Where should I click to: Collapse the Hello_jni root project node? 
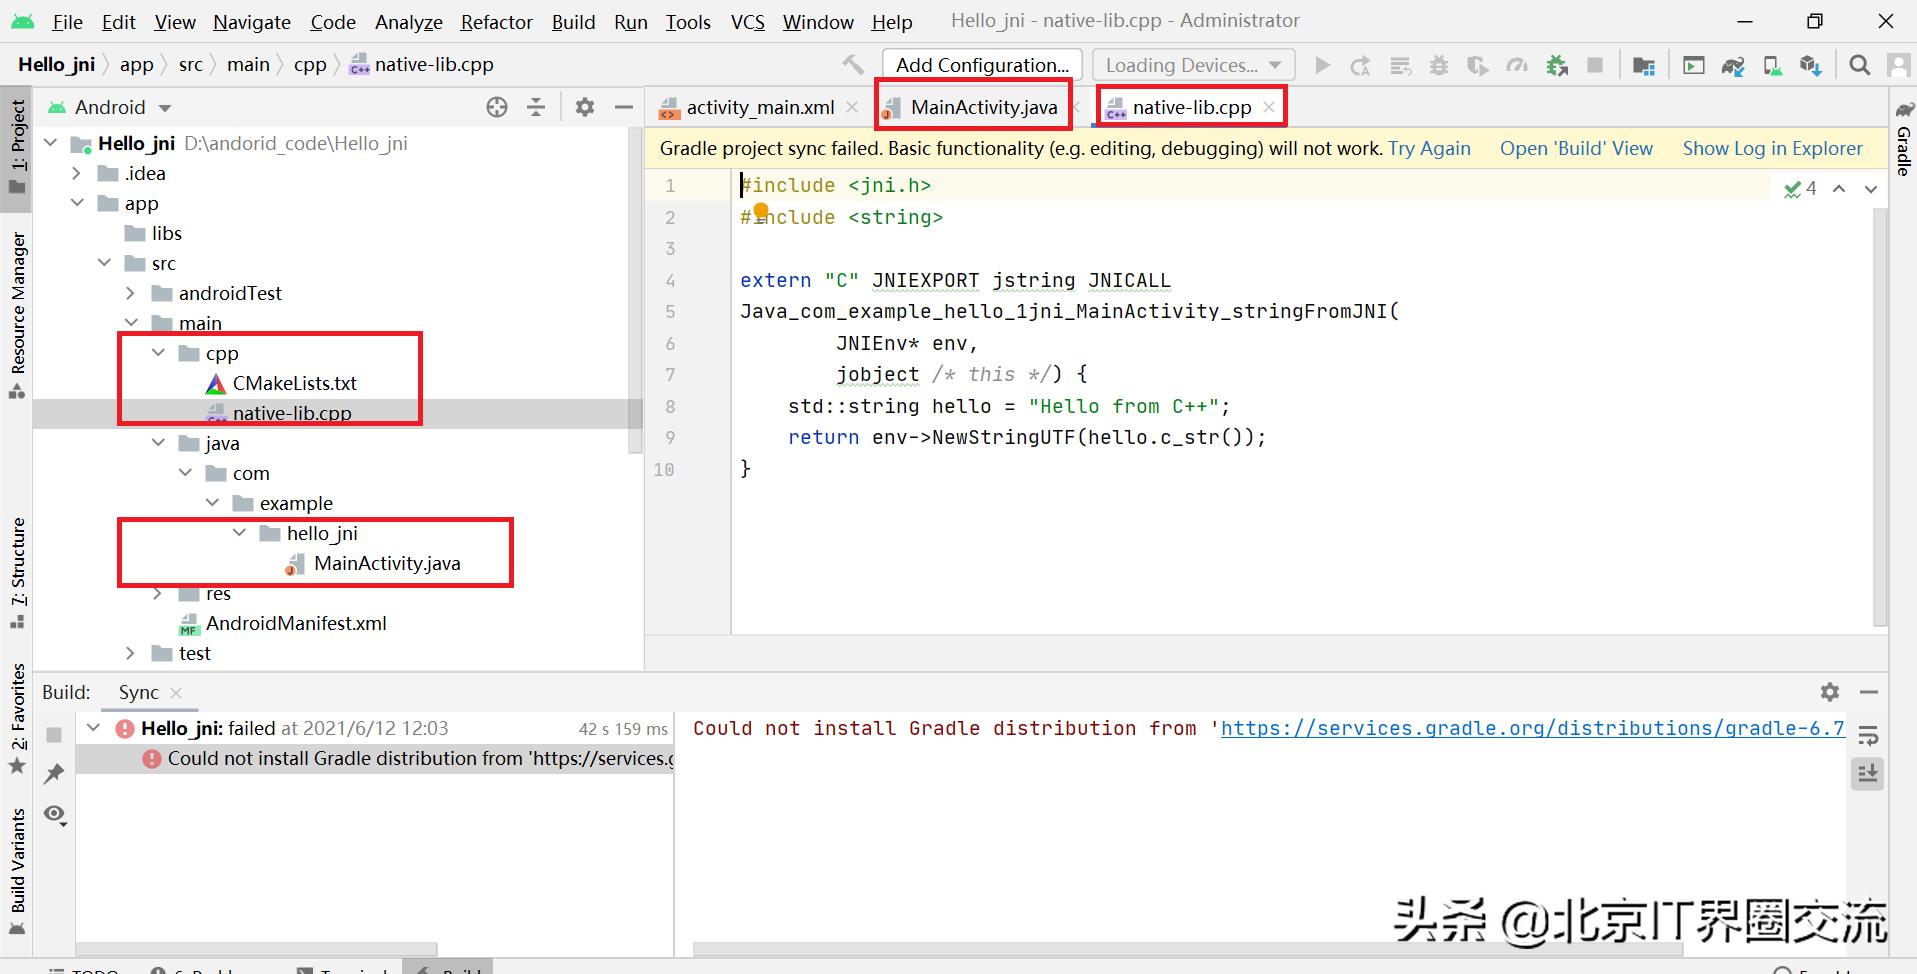pyautogui.click(x=51, y=143)
